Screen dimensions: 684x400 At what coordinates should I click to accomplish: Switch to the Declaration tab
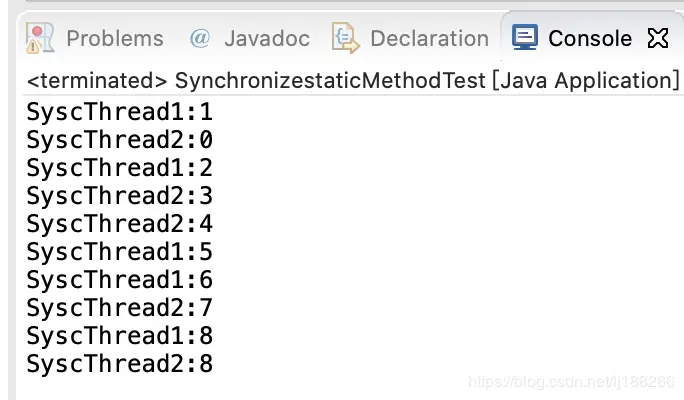(x=429, y=38)
